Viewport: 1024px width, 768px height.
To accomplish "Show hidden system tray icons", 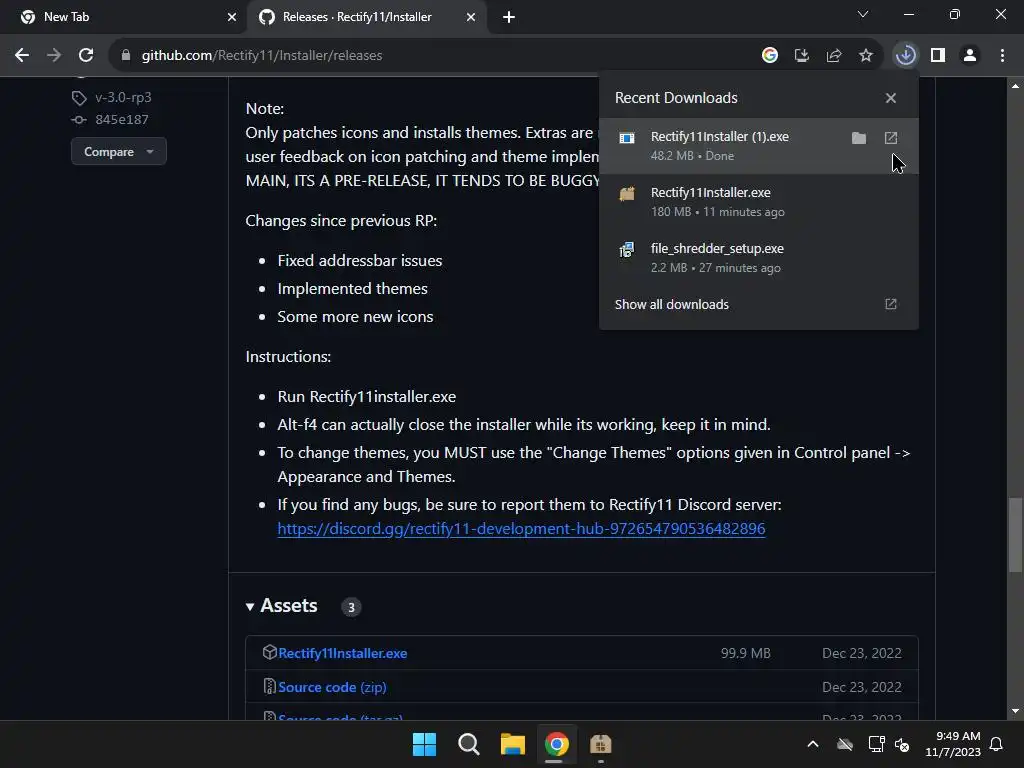I will pyautogui.click(x=812, y=744).
